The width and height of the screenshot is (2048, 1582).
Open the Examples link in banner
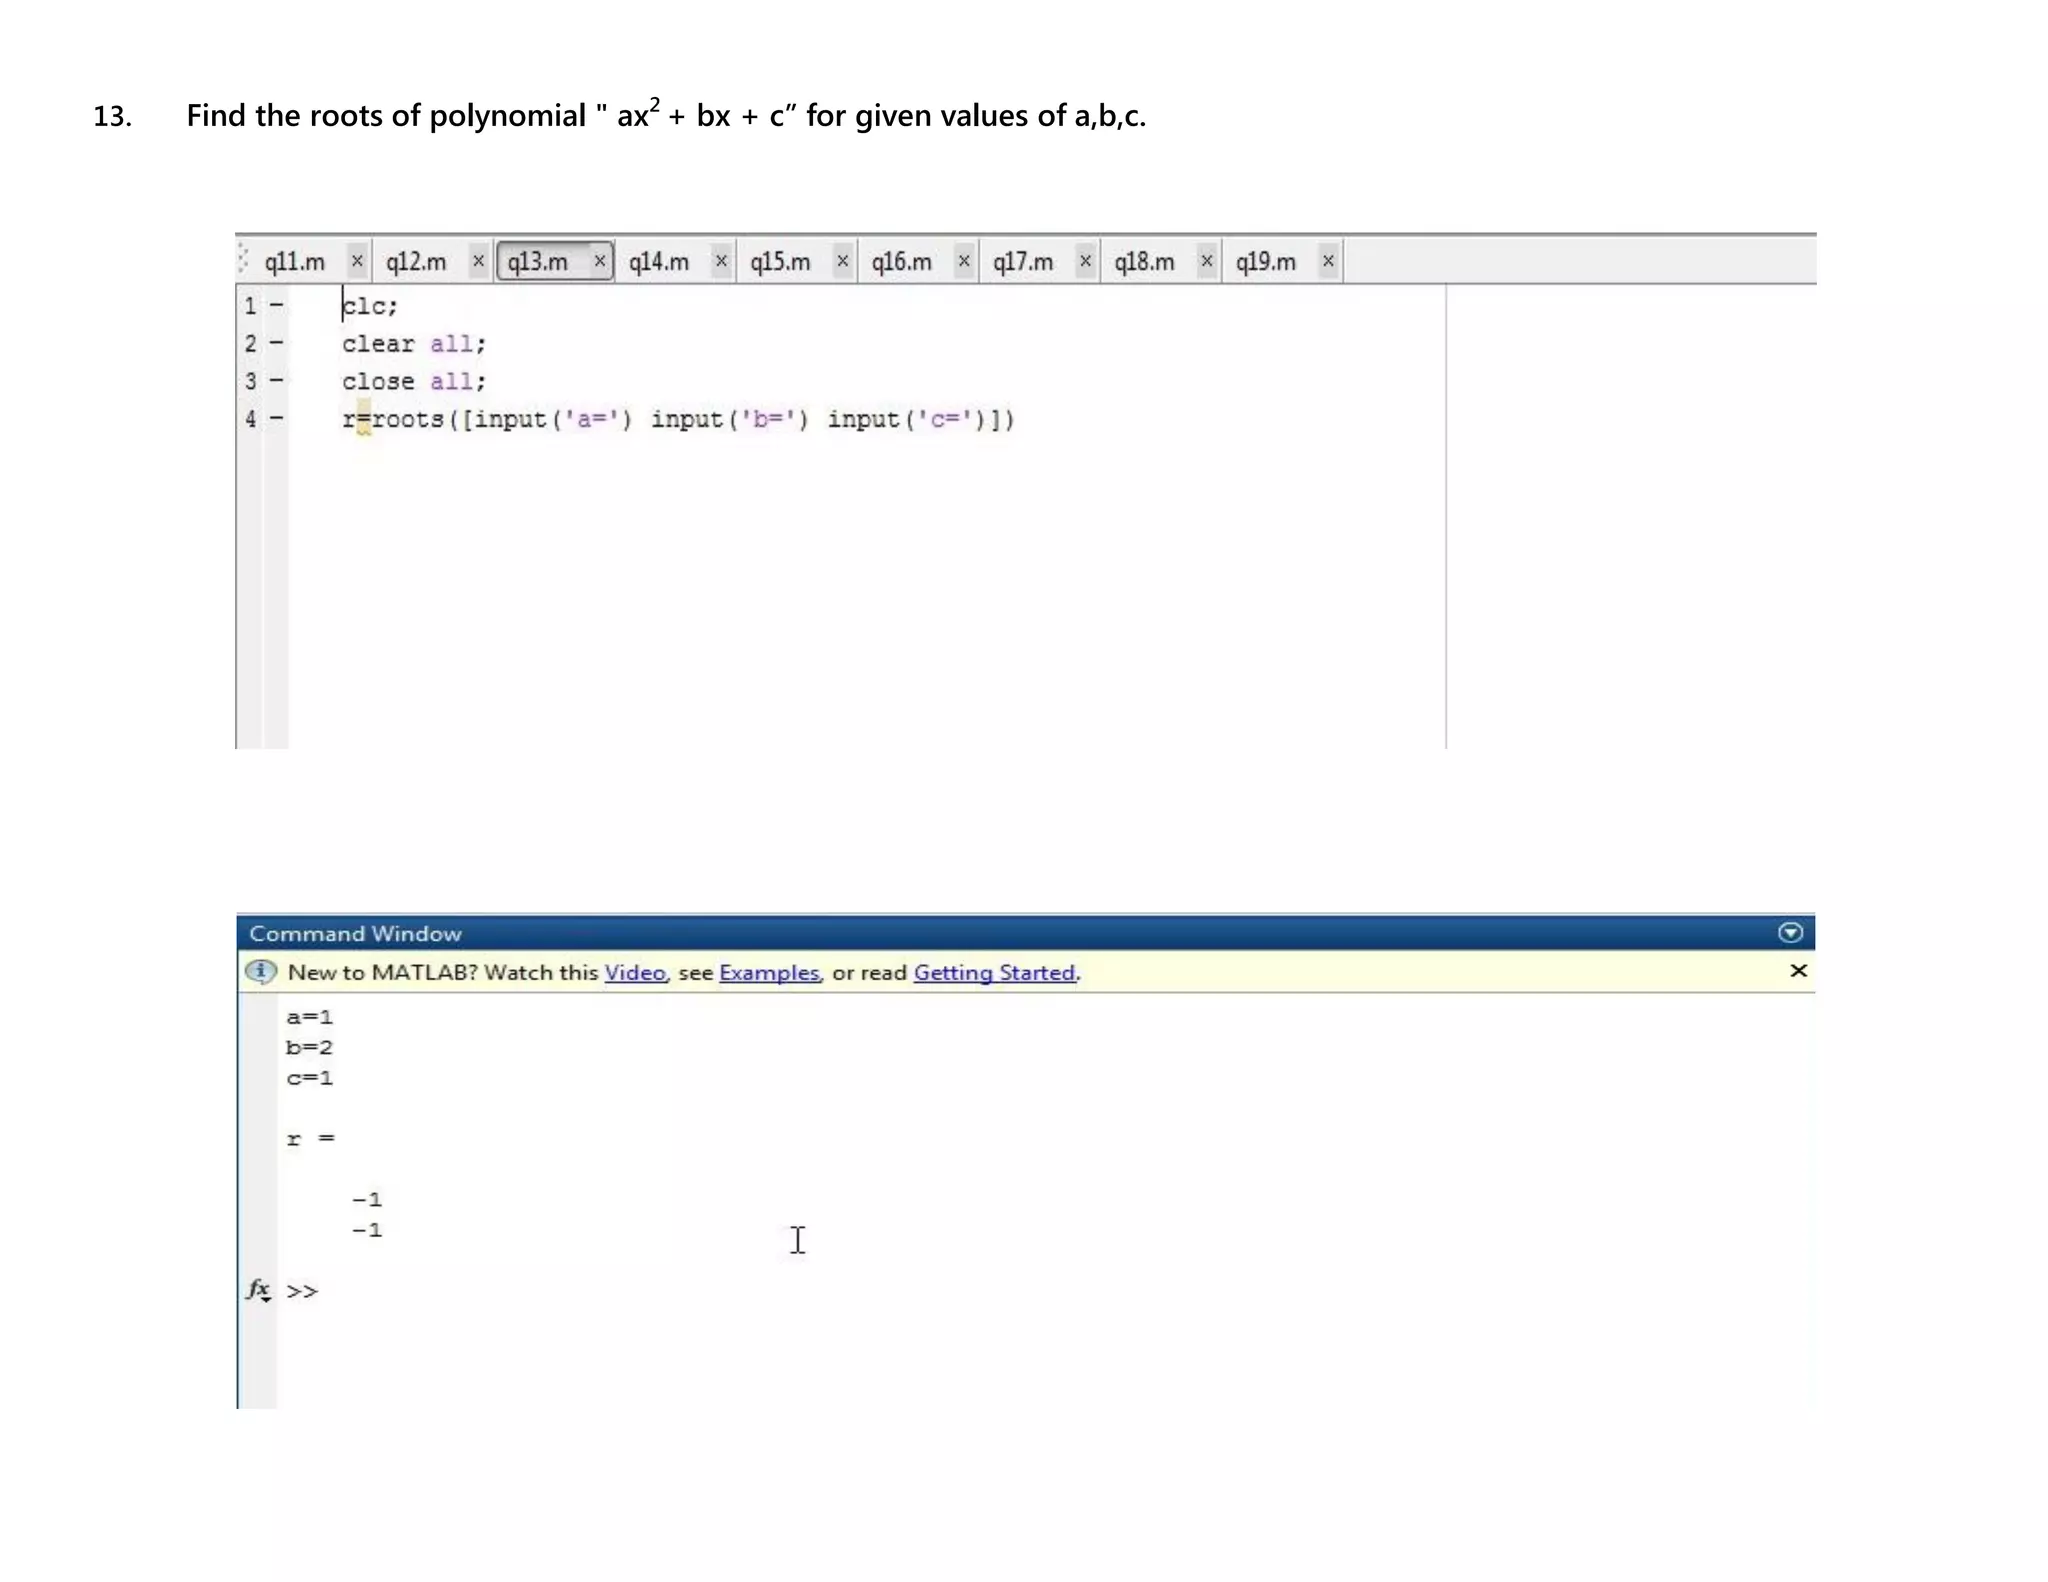769,972
